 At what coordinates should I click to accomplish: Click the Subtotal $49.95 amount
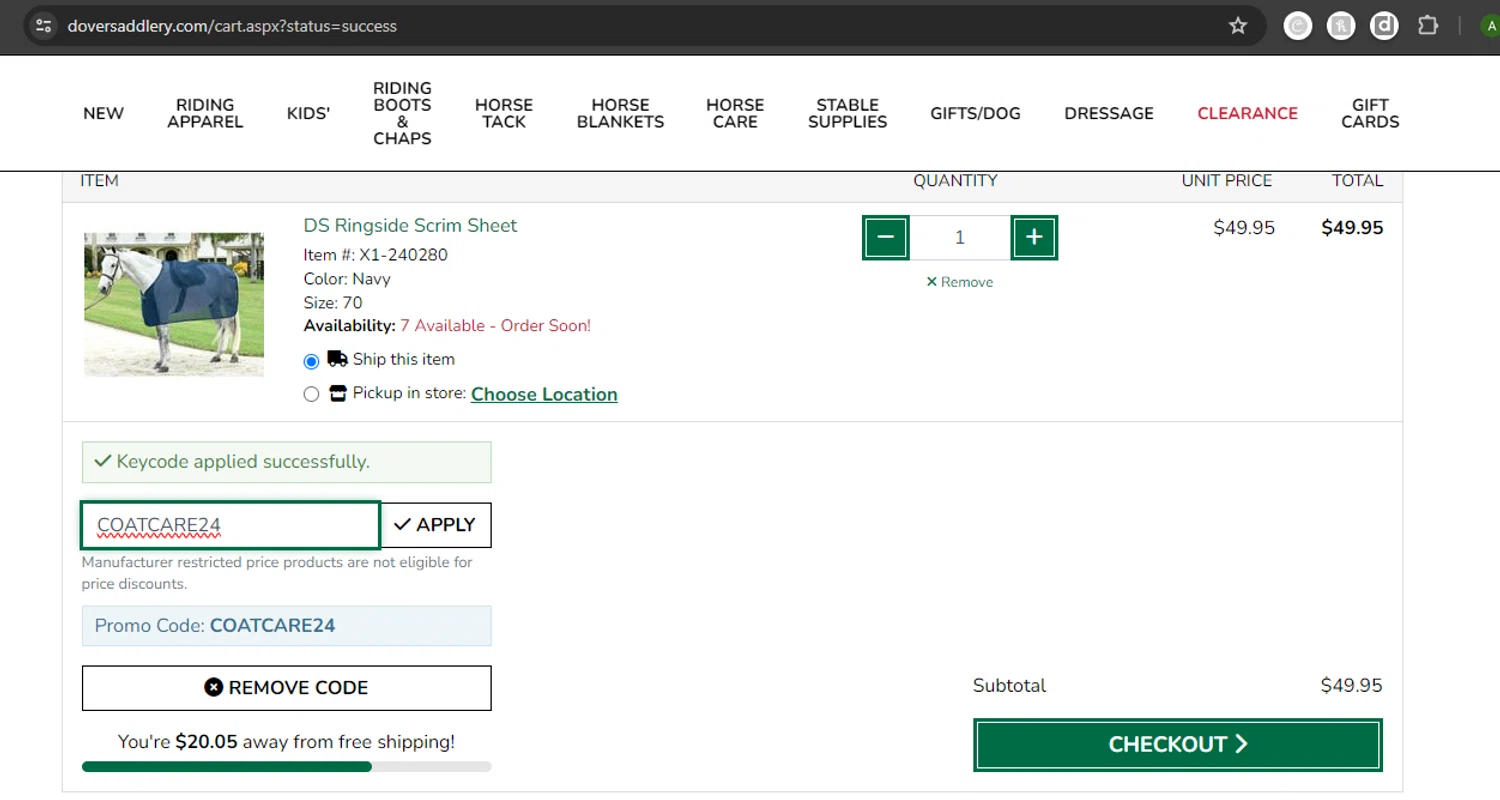(1351, 686)
